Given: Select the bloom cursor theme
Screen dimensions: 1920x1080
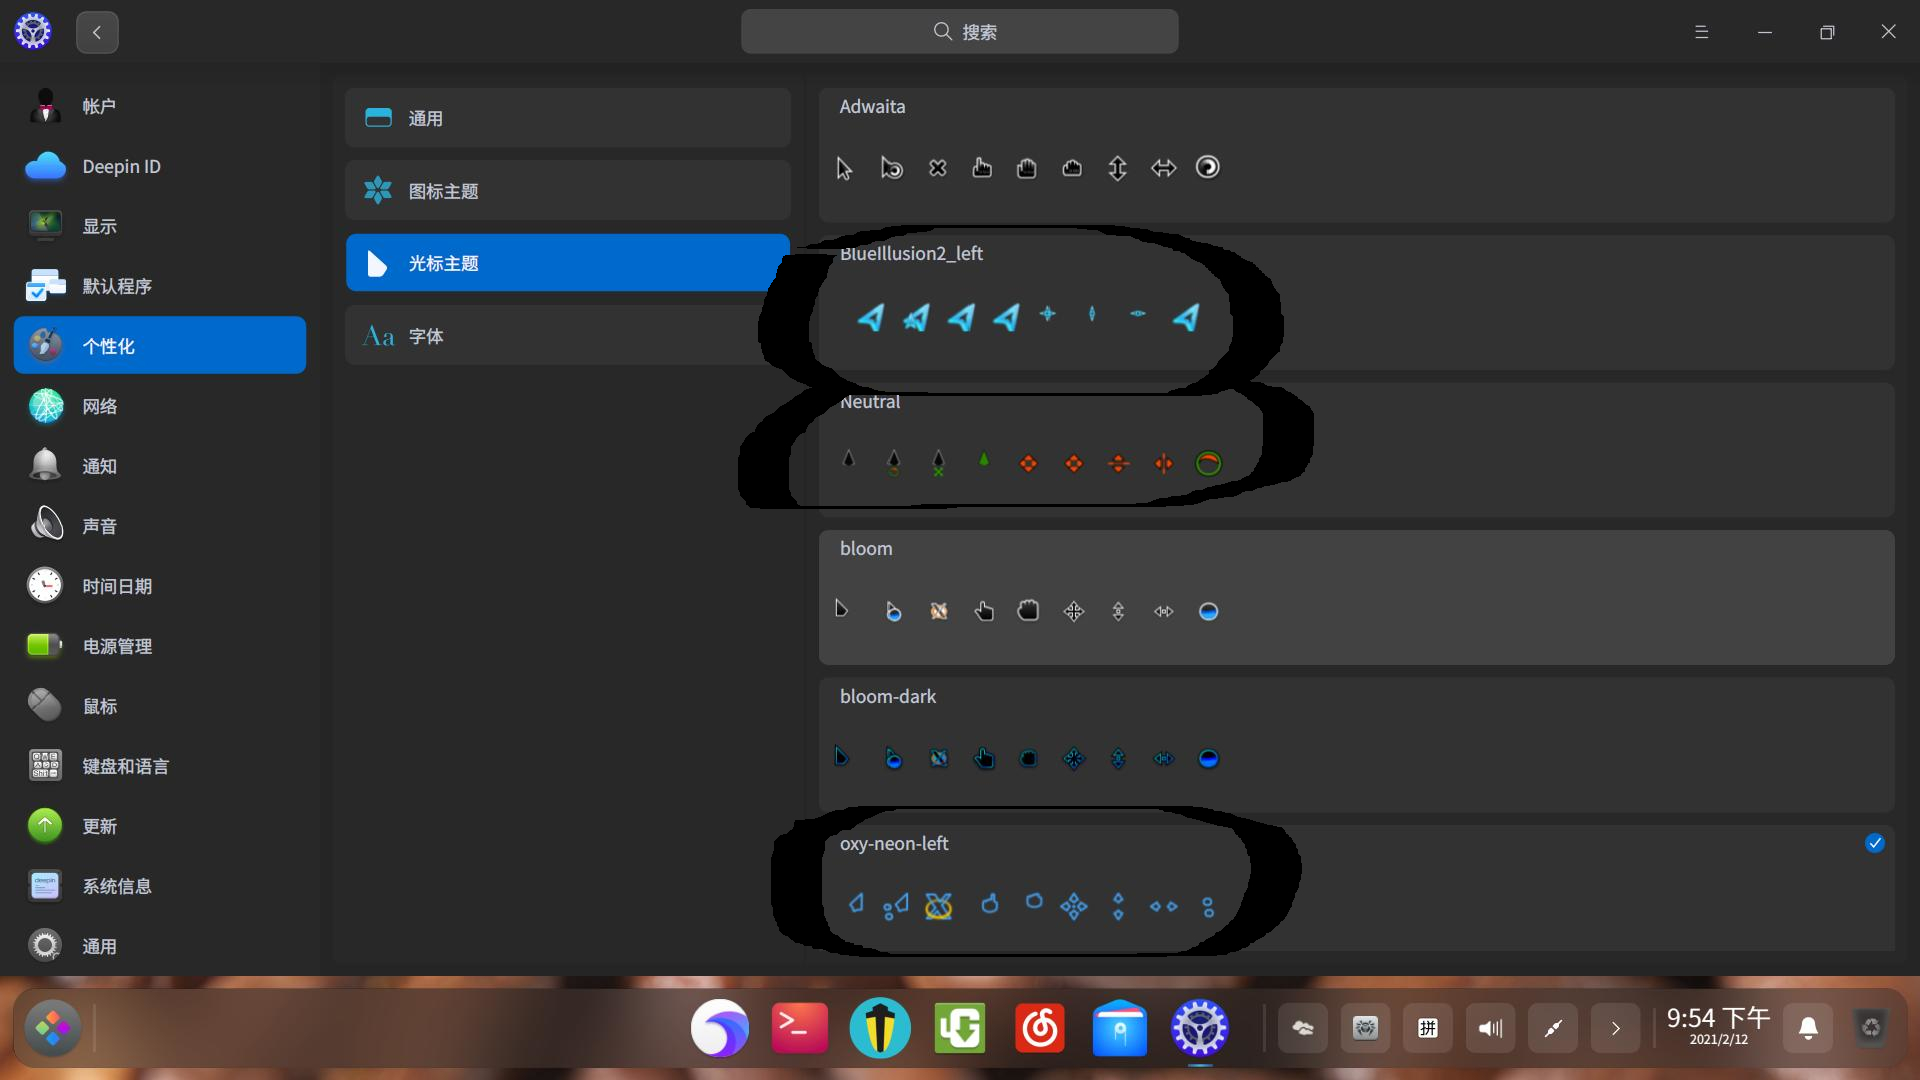Looking at the screenshot, I should 1355,597.
